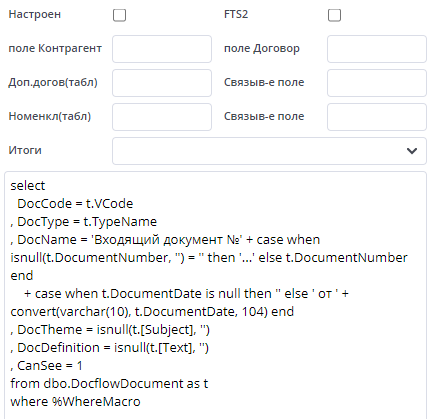Click the 'CanSee = 1' line
This screenshot has width=432, height=419.
click(x=46, y=366)
